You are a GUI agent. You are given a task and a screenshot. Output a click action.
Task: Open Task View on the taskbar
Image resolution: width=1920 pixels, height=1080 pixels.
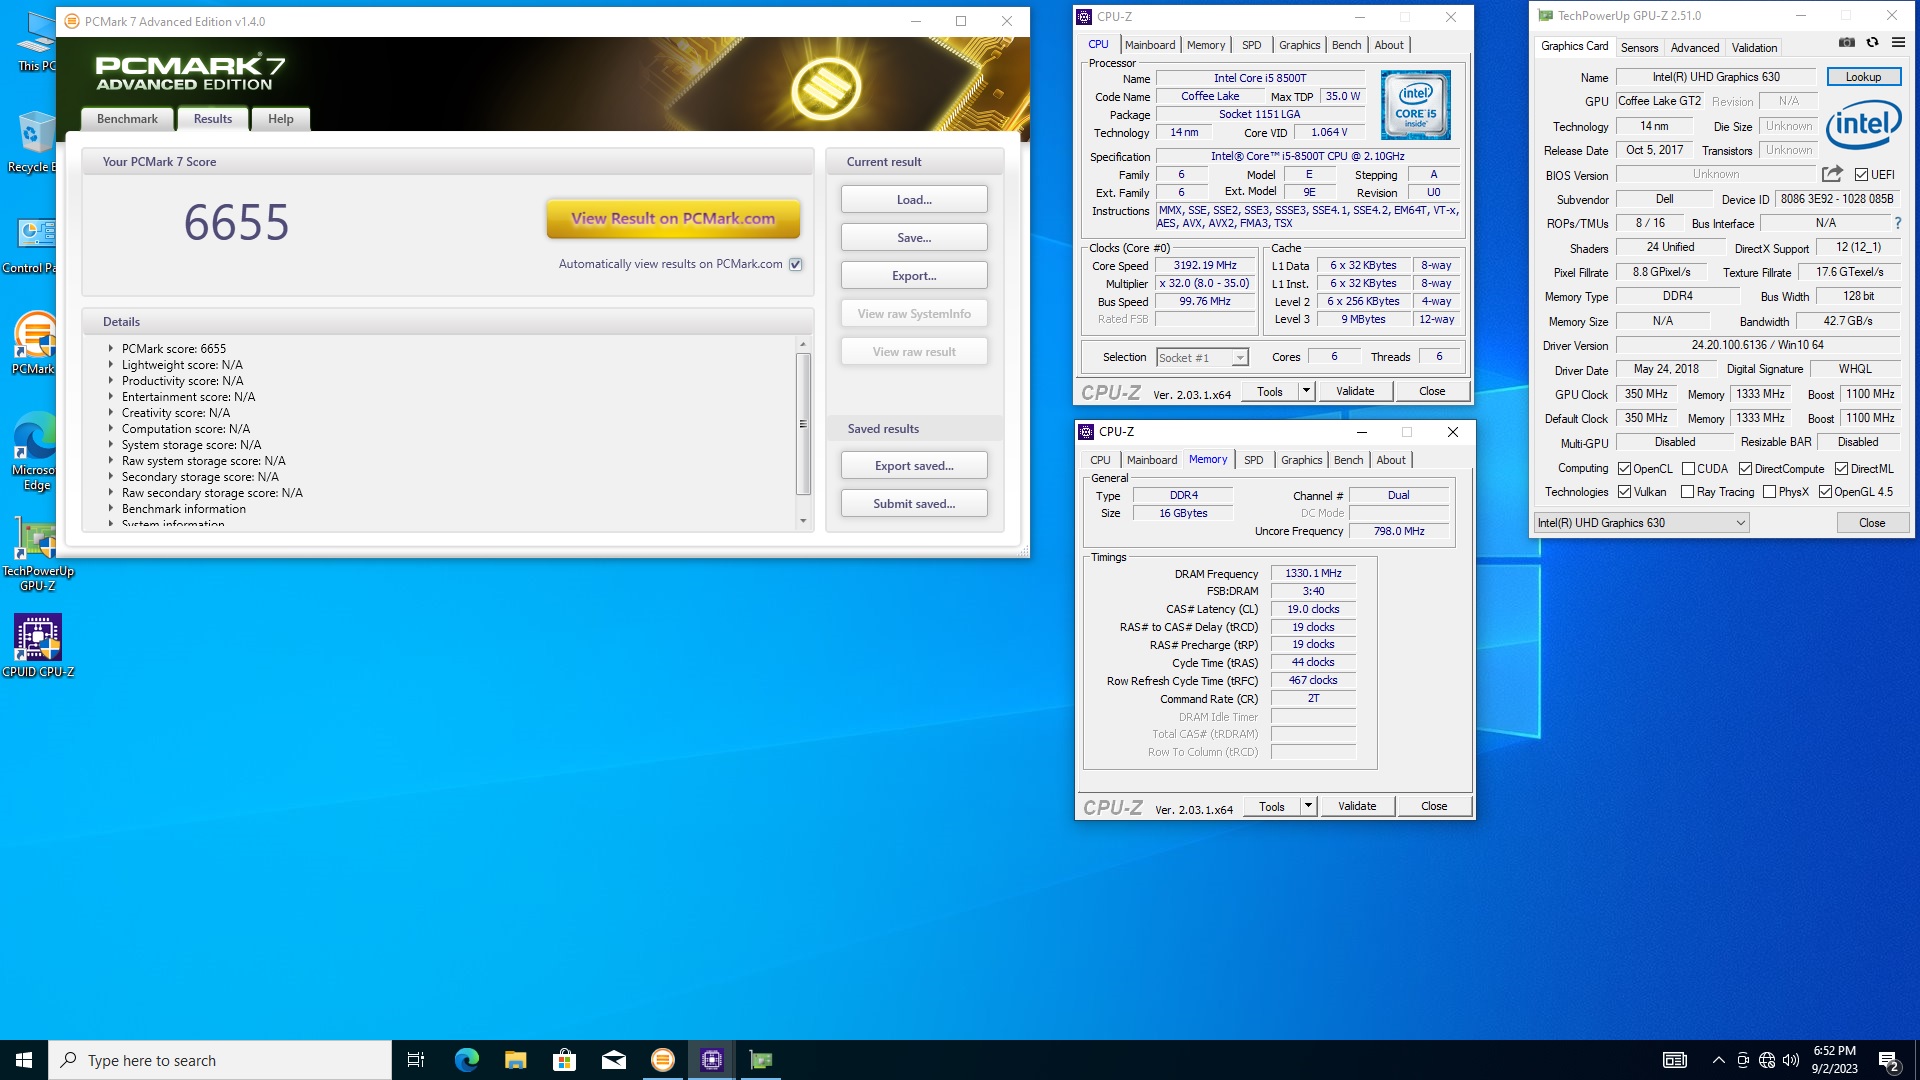pyautogui.click(x=416, y=1060)
